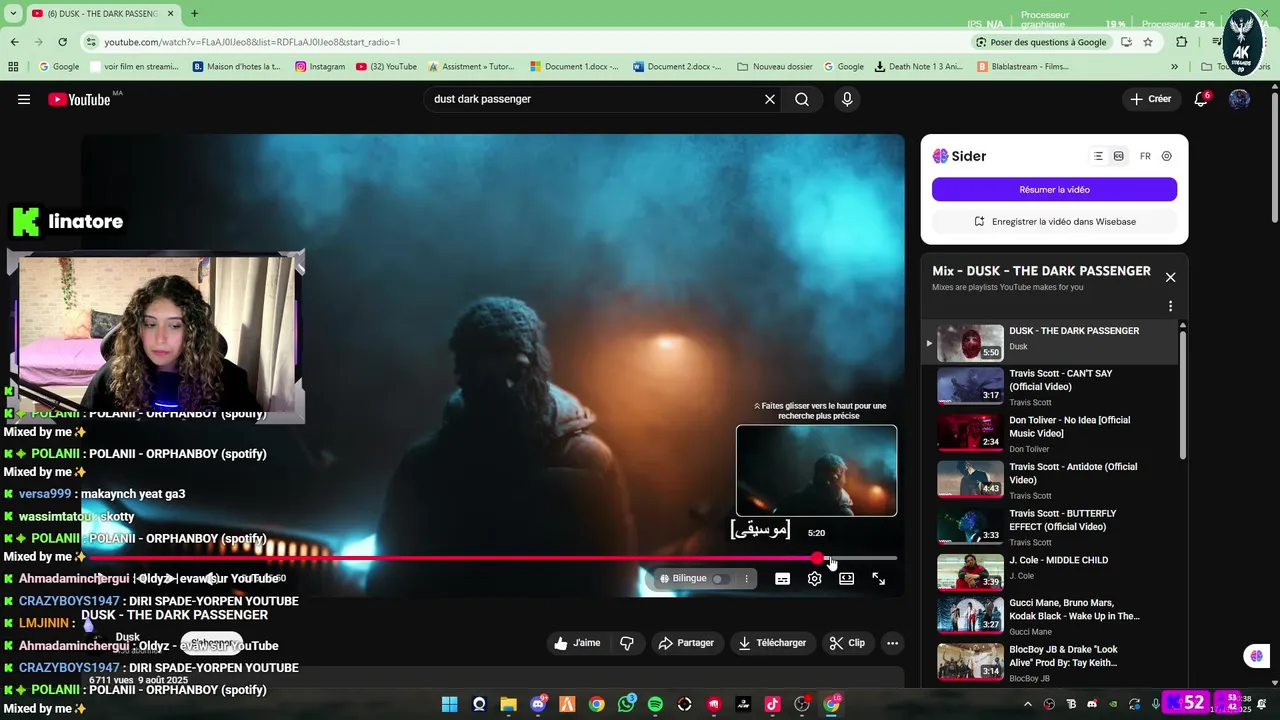Select J. Cole - MIDDLE CHILD in playlist
This screenshot has height=720, width=1280.
pos(1050,572)
